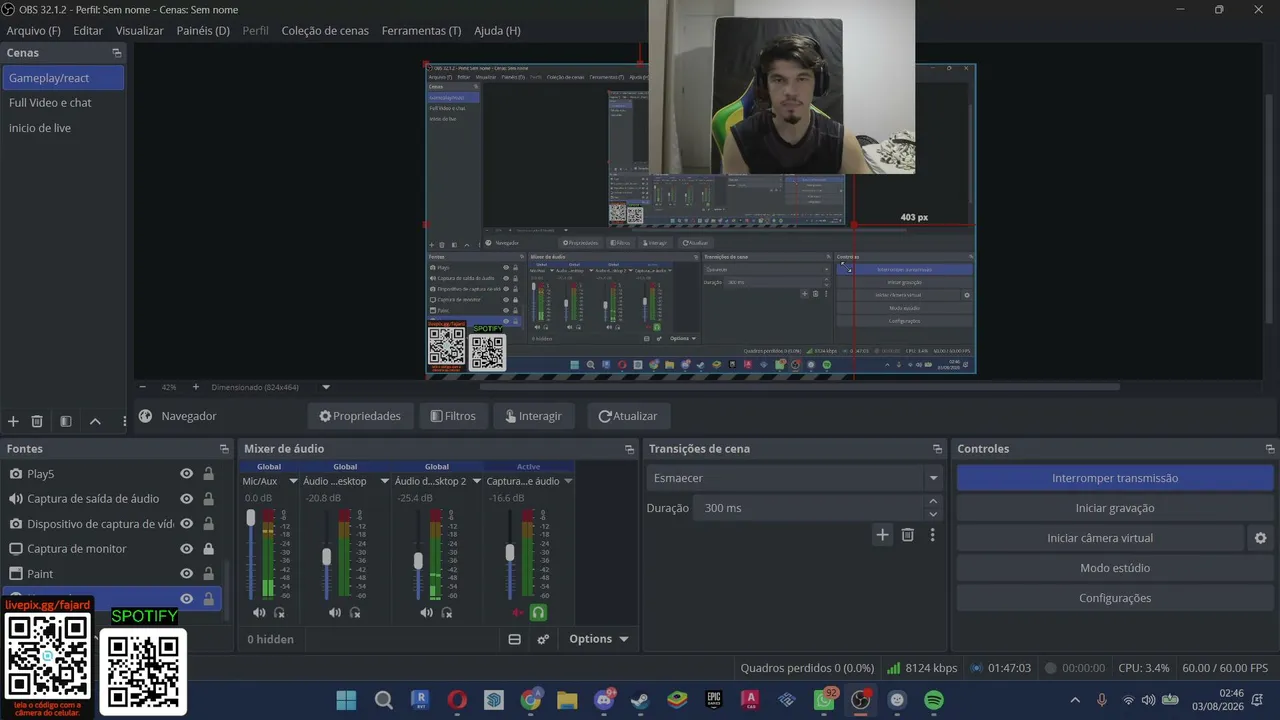Open transition properties three-dot menu
This screenshot has width=1280, height=720.
933,535
